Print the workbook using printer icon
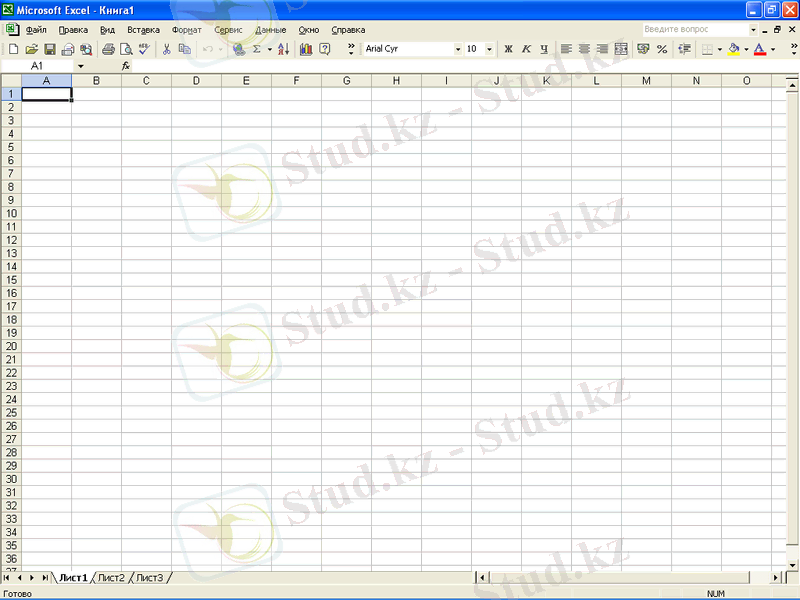This screenshot has width=800, height=600. pos(108,49)
